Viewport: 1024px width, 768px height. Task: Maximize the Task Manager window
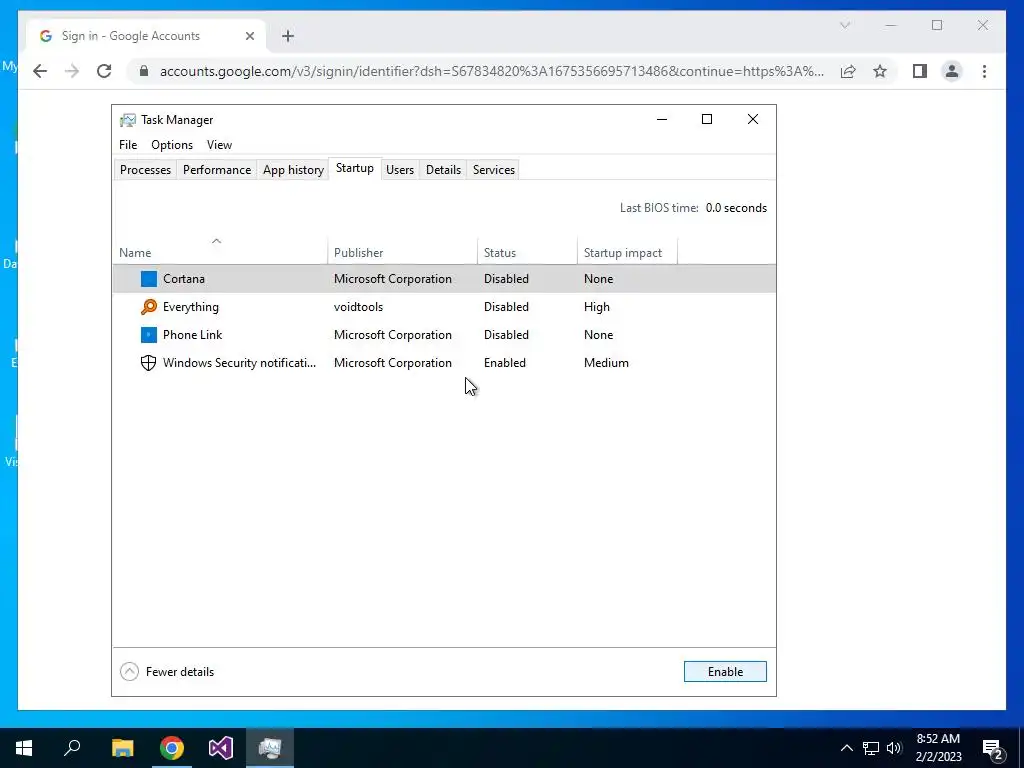click(707, 119)
